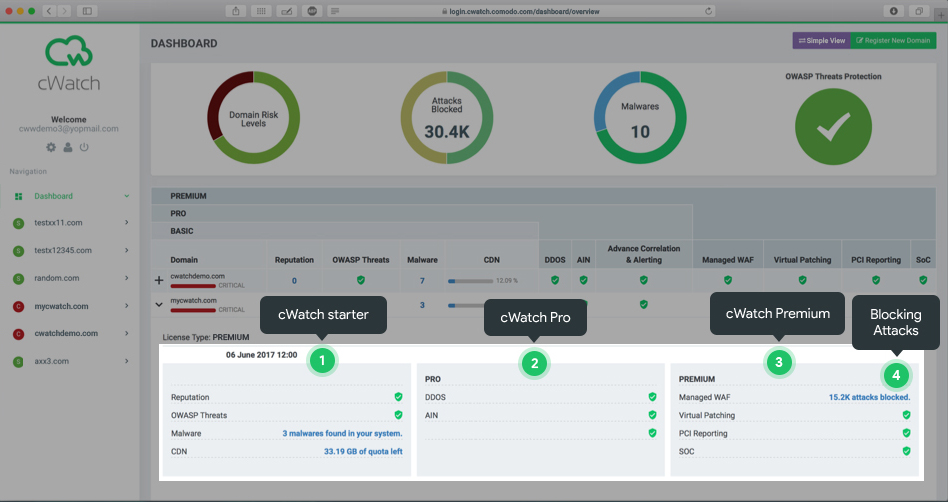
Task: Click the Advance Correlation check in mycwatch.com row
Action: click(x=644, y=304)
